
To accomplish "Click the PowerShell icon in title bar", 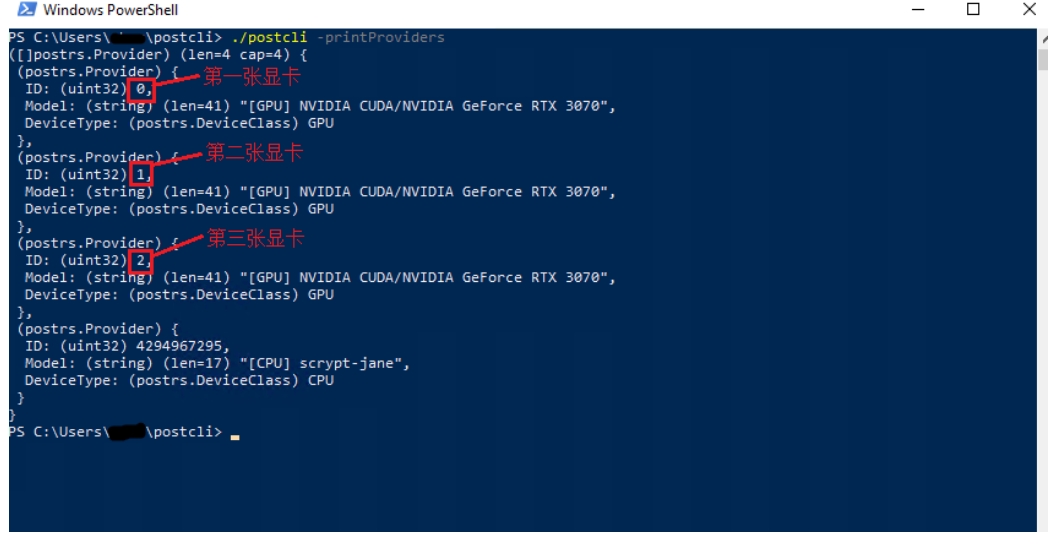I will [x=27, y=9].
